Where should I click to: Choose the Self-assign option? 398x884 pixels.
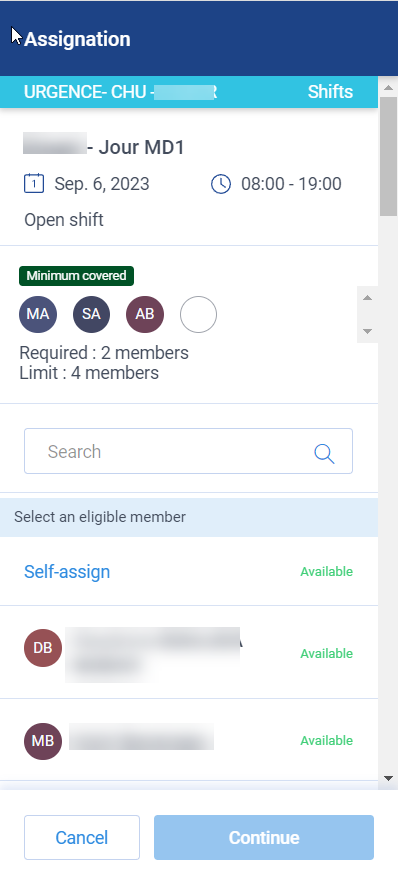[67, 572]
